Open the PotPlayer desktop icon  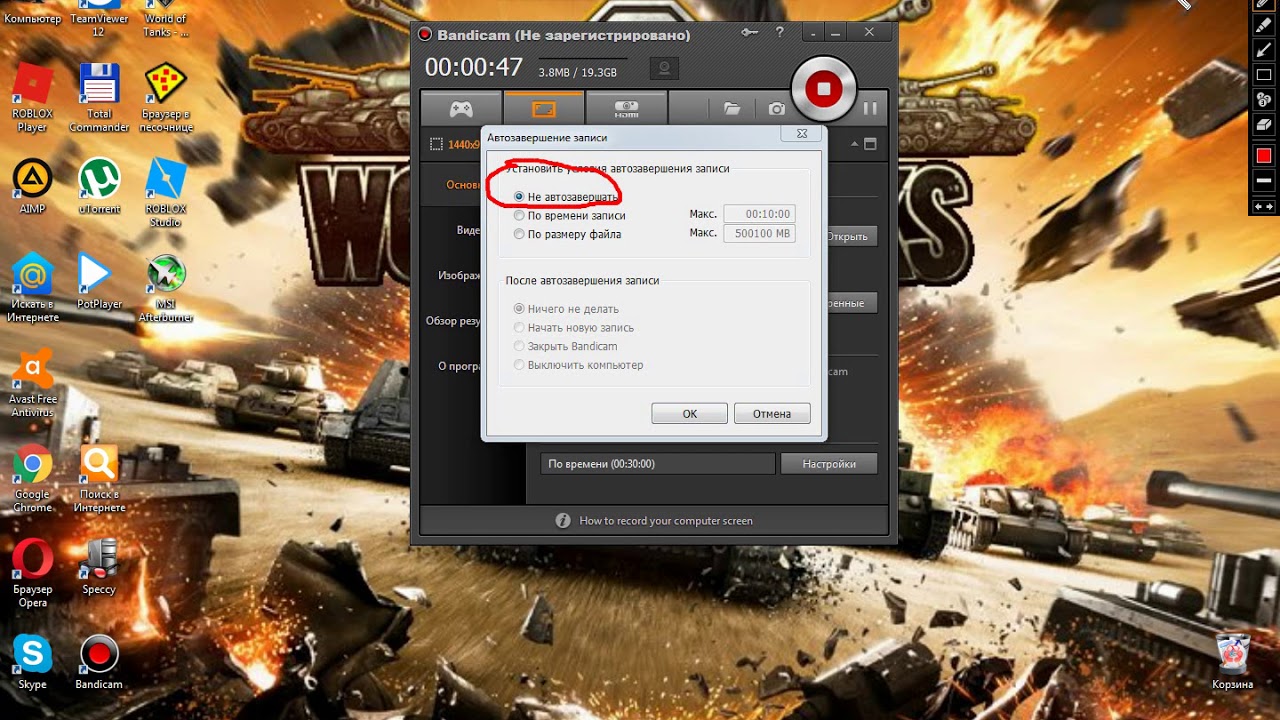(99, 281)
